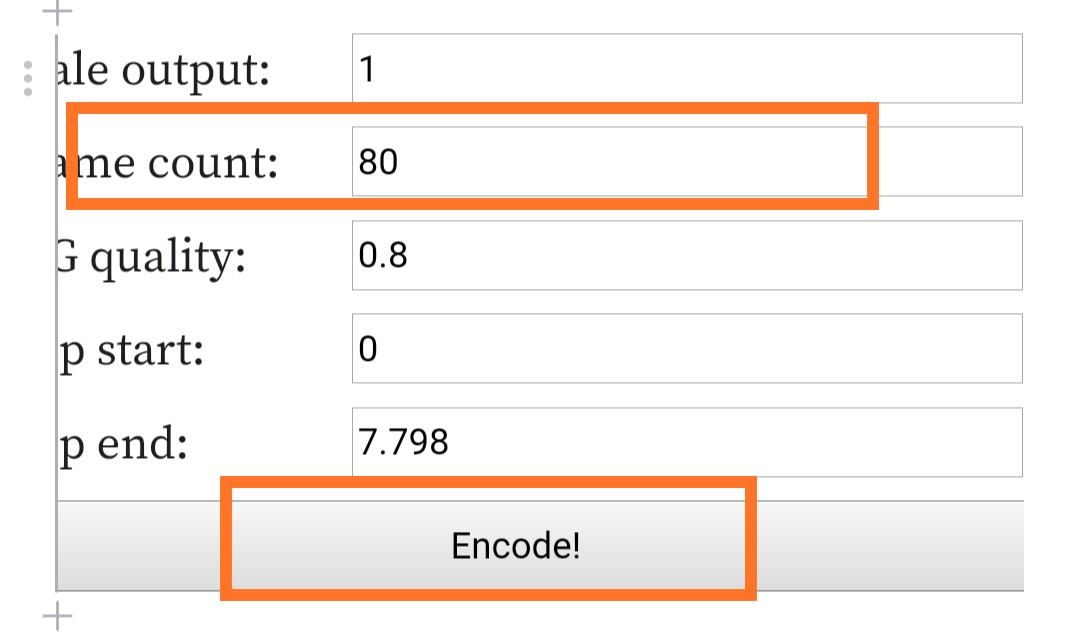Click the plus icon below Encode button
Viewport: 1080px width, 633px height.
pos(57,615)
